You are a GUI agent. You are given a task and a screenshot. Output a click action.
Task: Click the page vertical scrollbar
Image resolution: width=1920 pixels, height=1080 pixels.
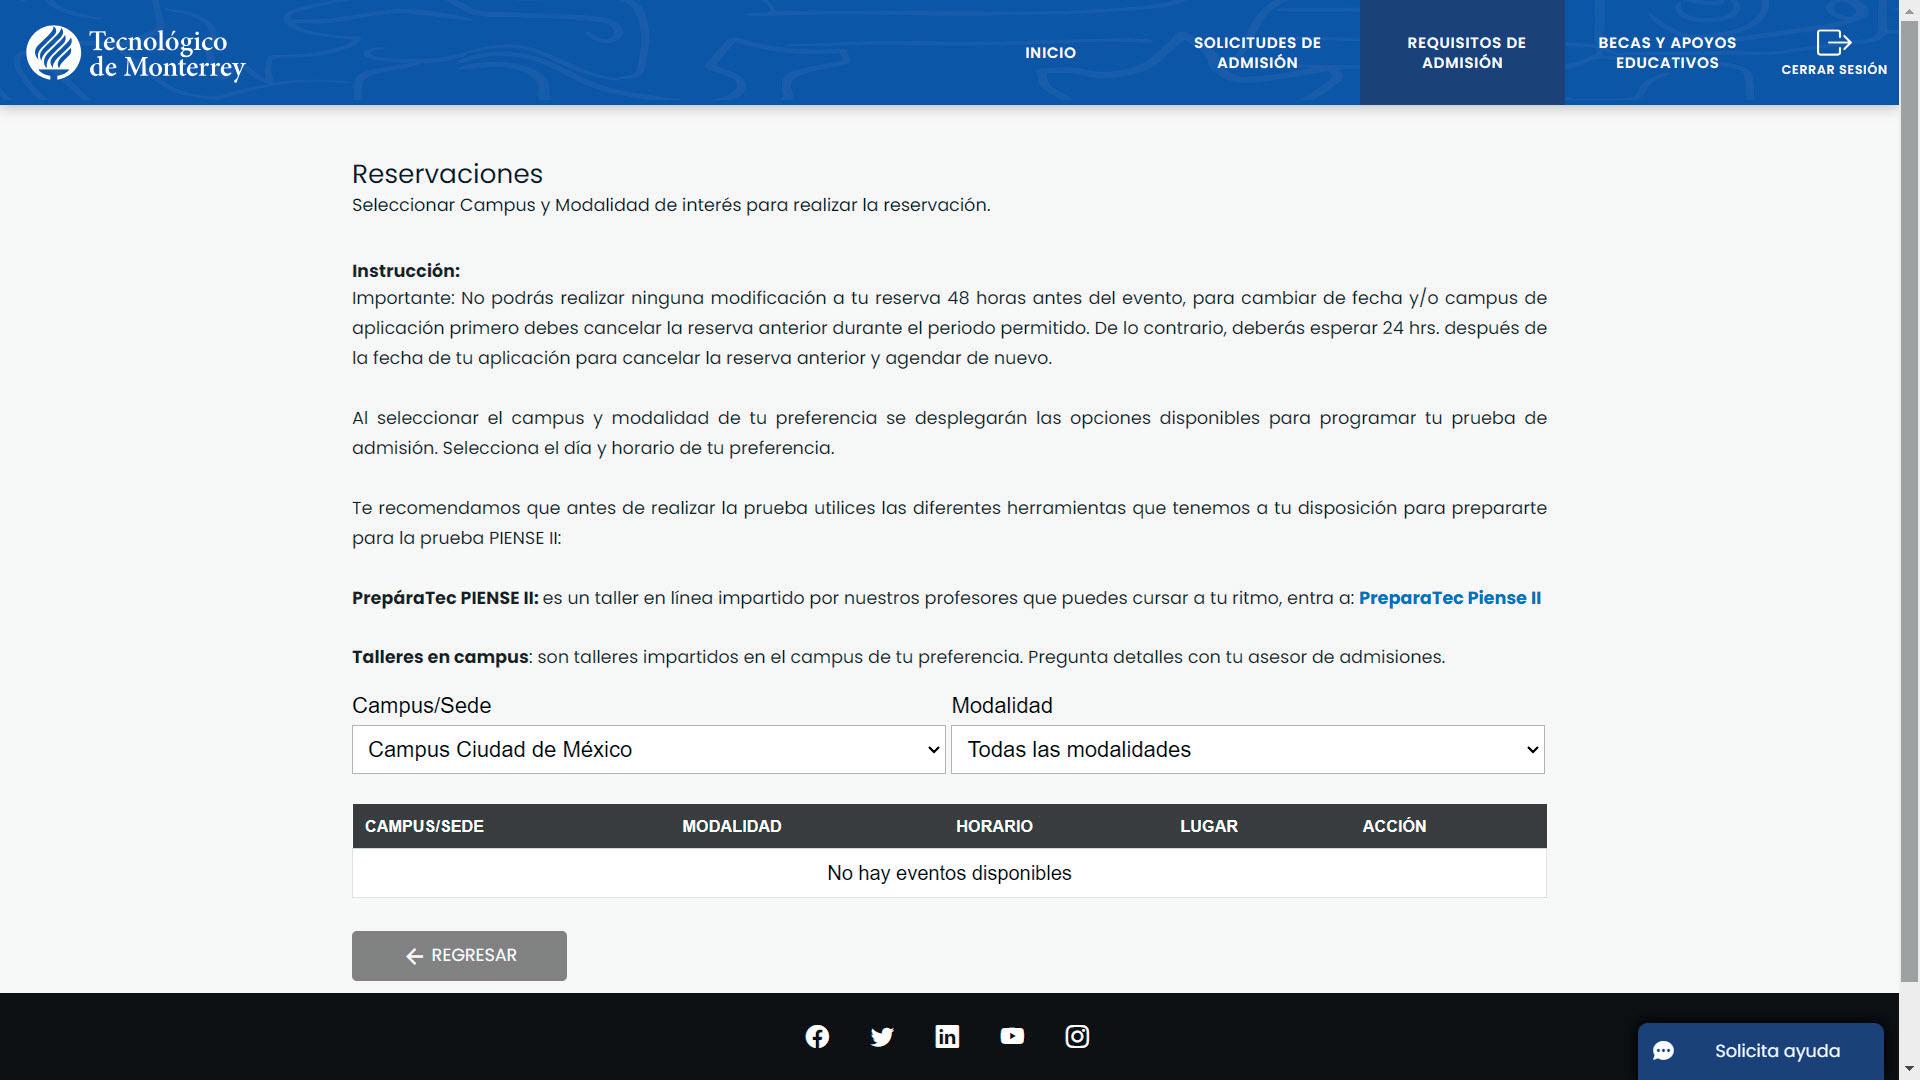point(1909,500)
